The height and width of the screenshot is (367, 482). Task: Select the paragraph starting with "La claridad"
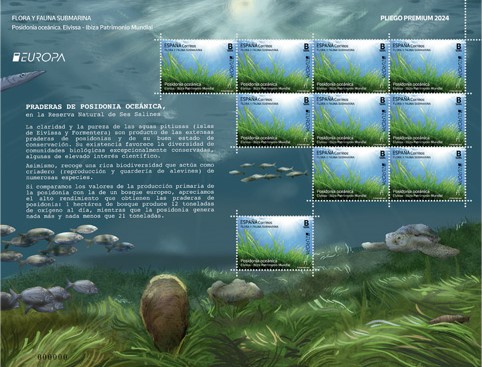click(x=120, y=141)
